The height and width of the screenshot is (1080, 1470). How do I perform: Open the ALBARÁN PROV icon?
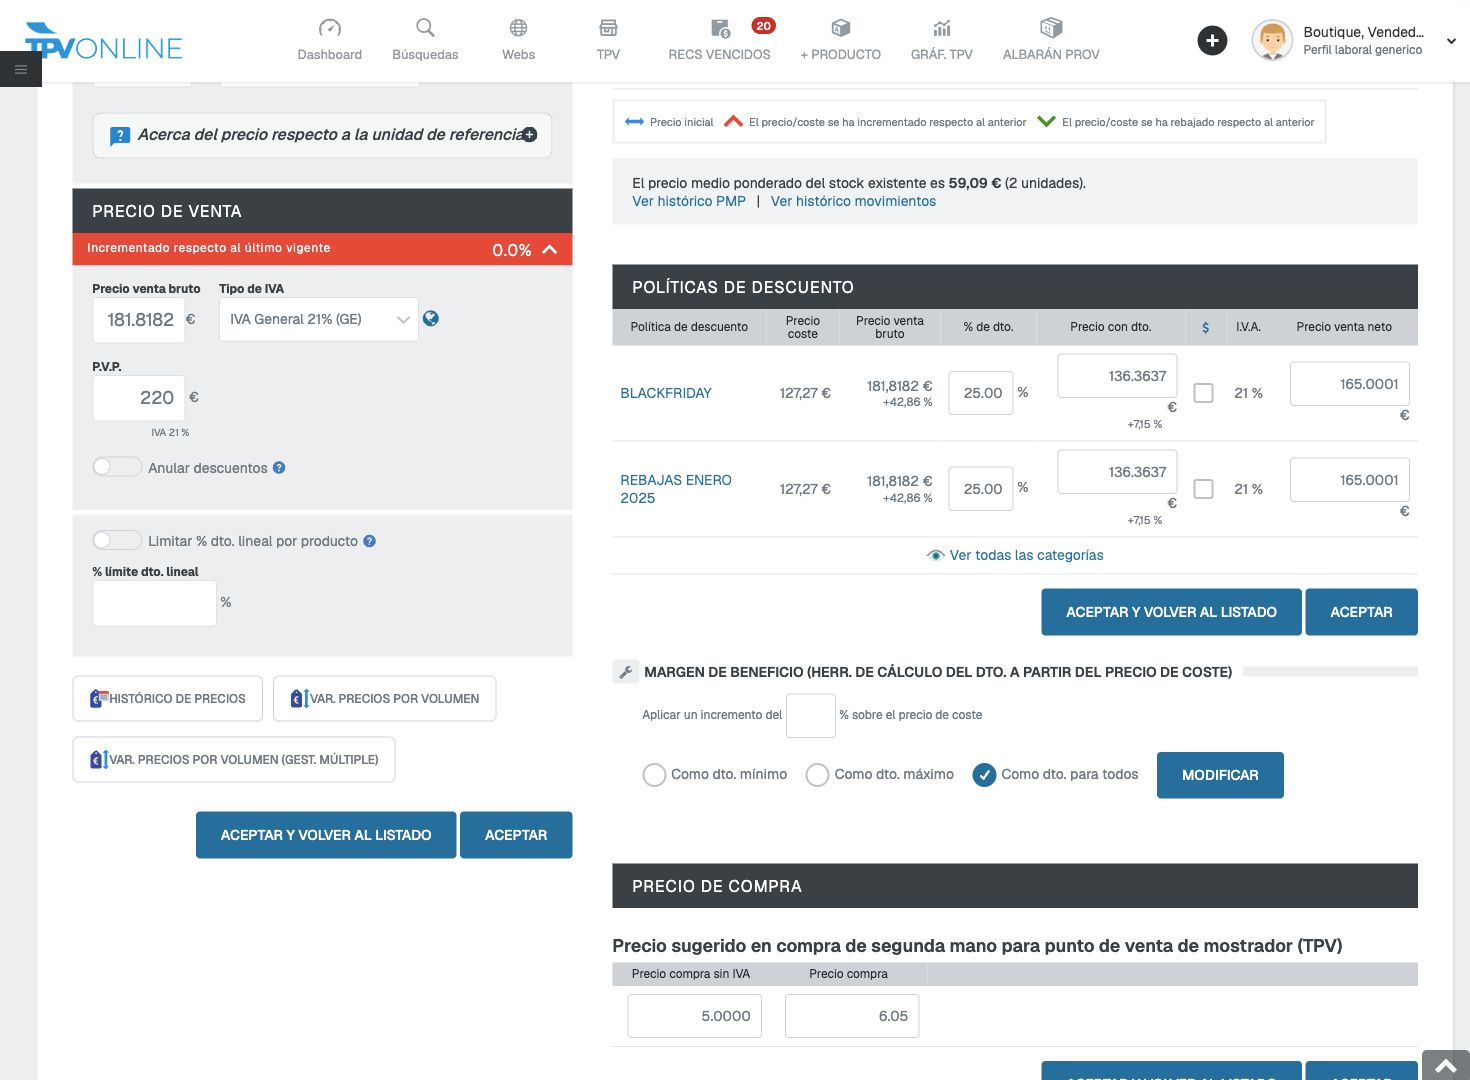[1051, 28]
